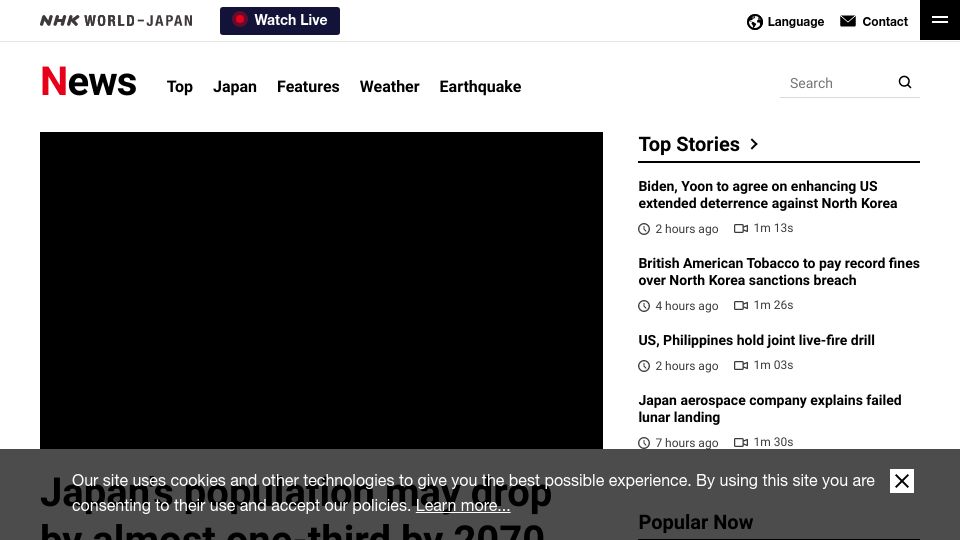Click the Learn more cookie policy link
Viewport: 960px width, 540px height.
click(463, 506)
